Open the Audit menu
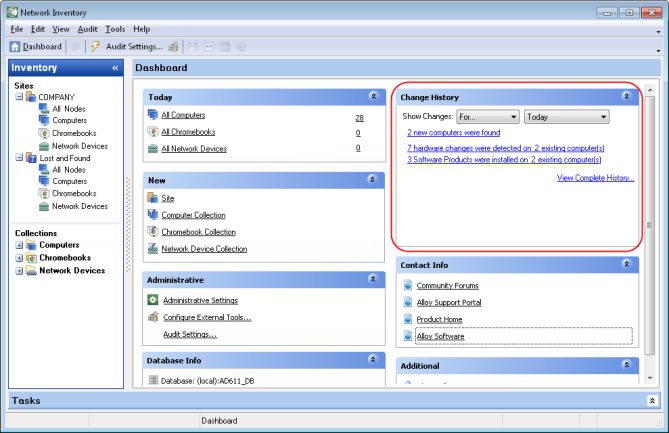The width and height of the screenshot is (669, 433). coord(87,29)
